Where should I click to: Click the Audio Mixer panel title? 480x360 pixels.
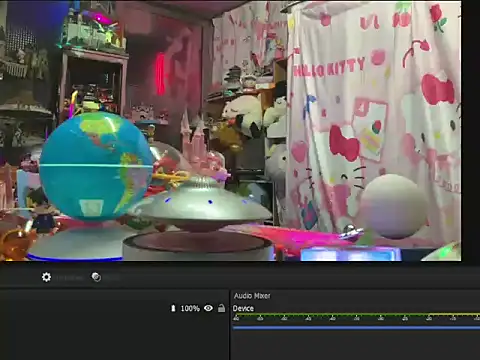(252, 296)
